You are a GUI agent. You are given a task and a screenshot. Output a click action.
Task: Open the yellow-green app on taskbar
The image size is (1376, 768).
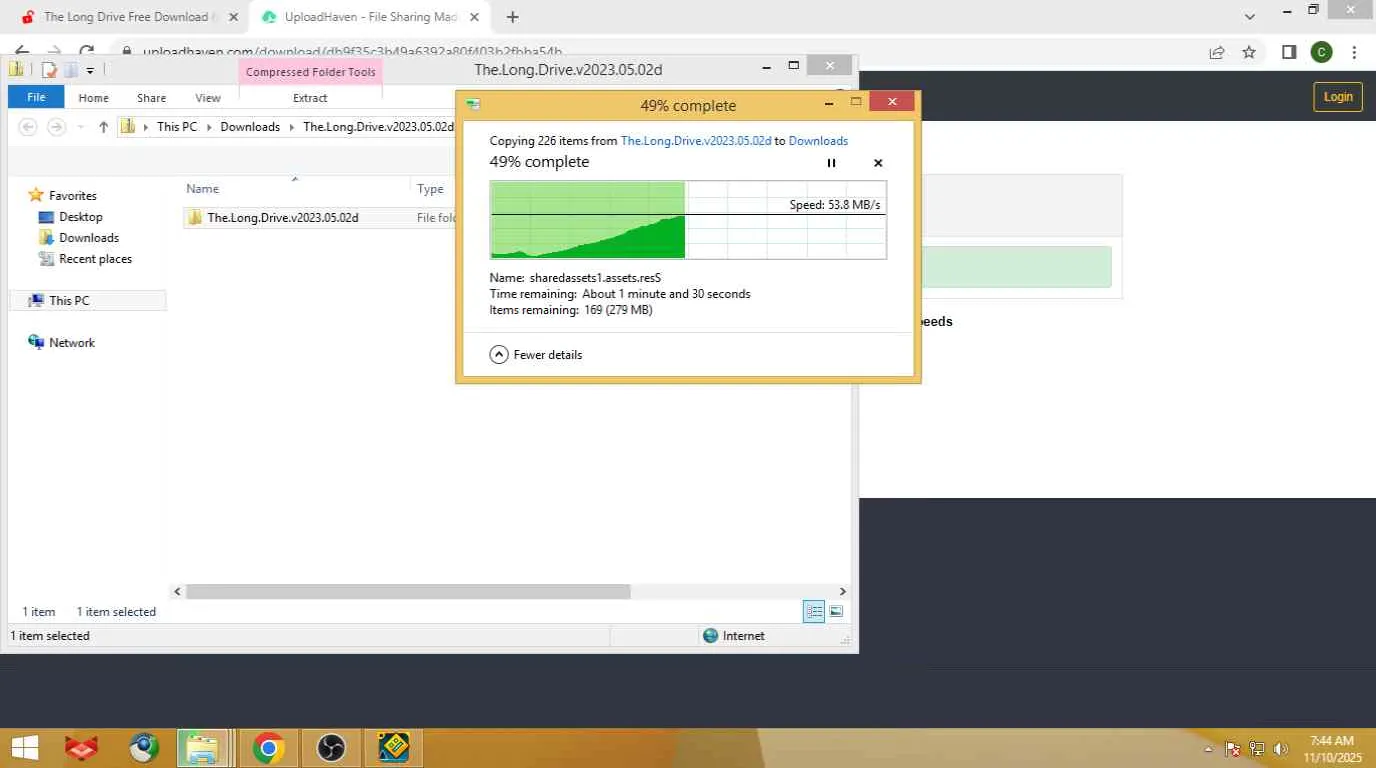pos(394,748)
